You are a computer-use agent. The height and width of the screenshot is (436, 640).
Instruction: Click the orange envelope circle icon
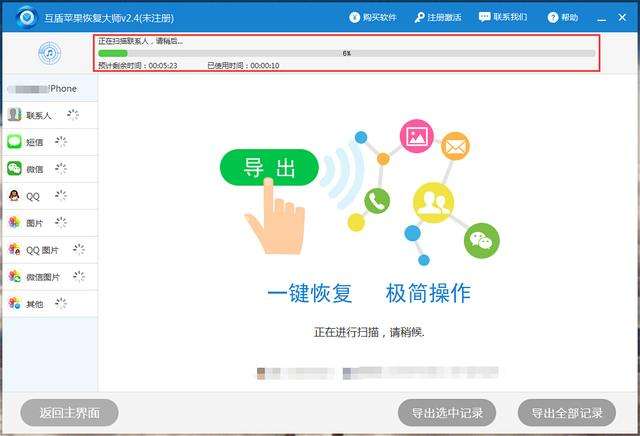[x=456, y=146]
